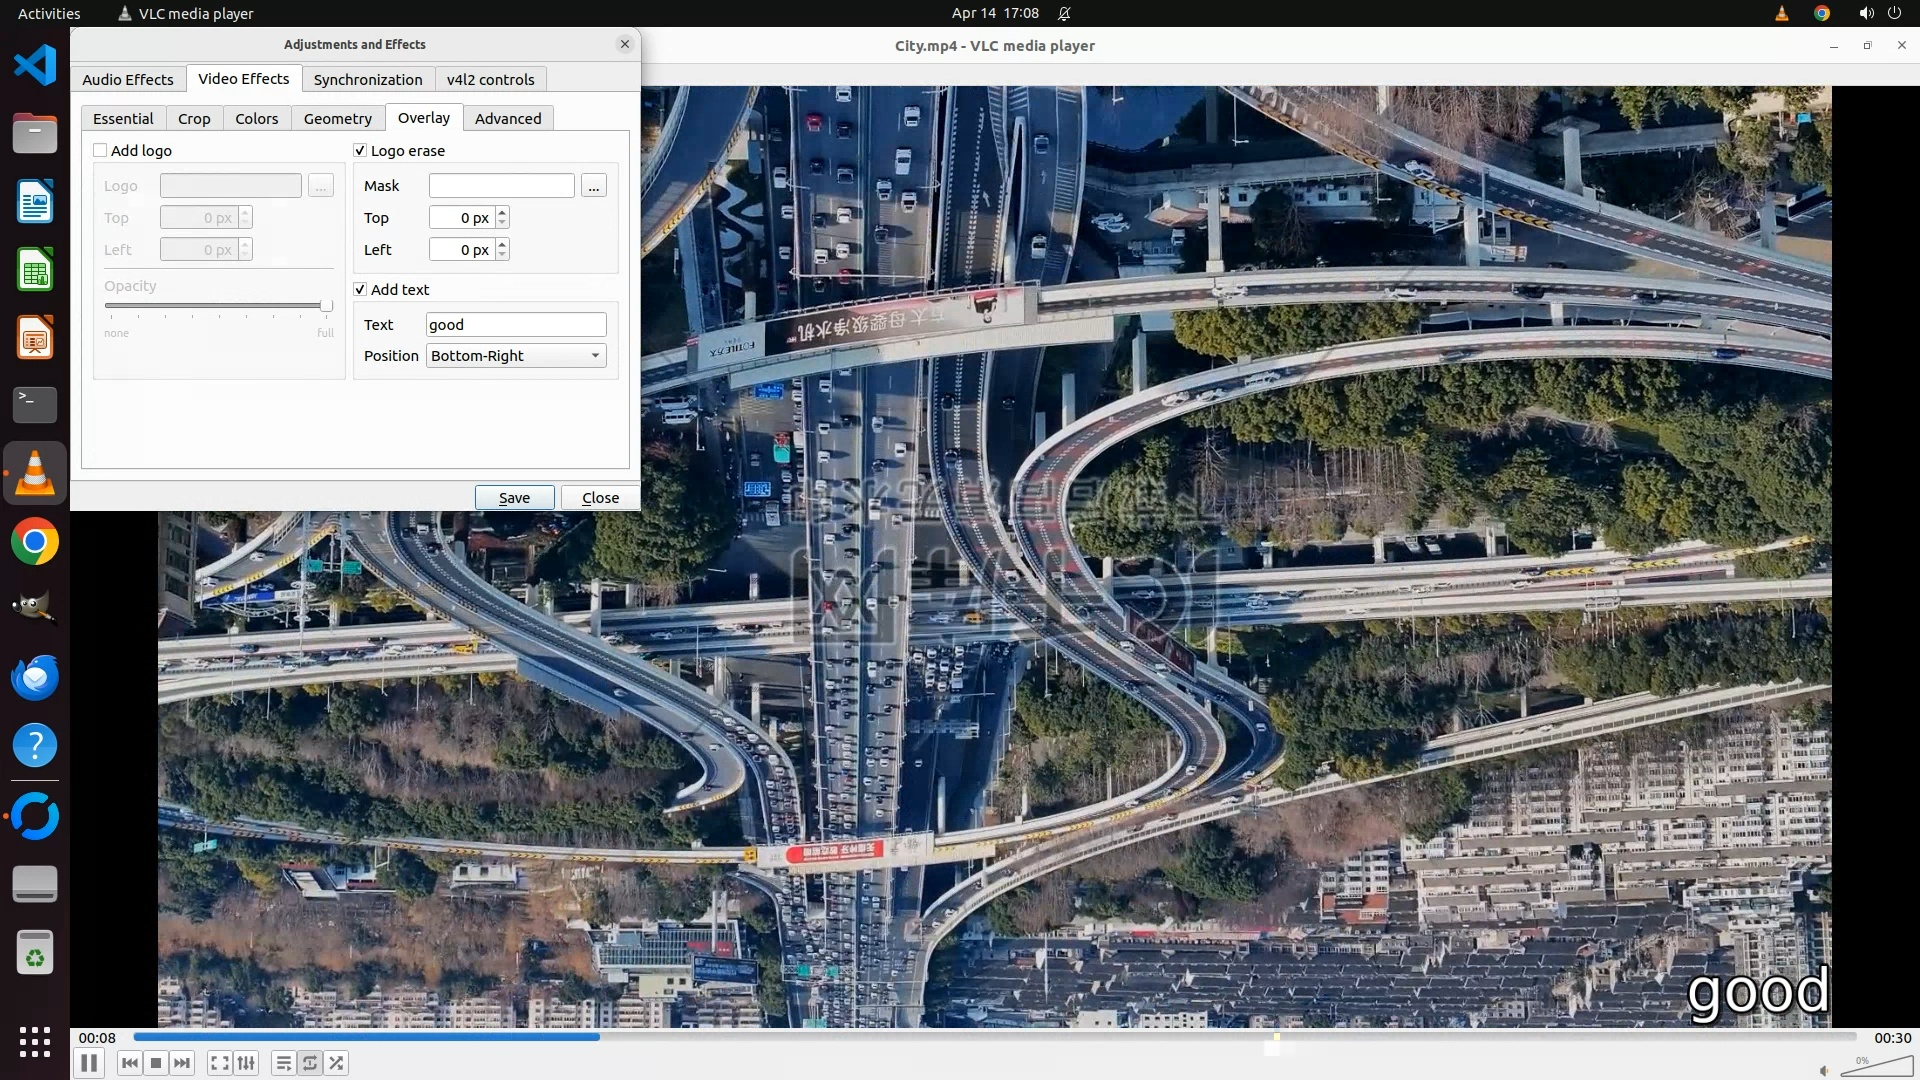Screen dimensions: 1920x1080
Task: Open extended settings equalizer icon
Action: 246,1063
